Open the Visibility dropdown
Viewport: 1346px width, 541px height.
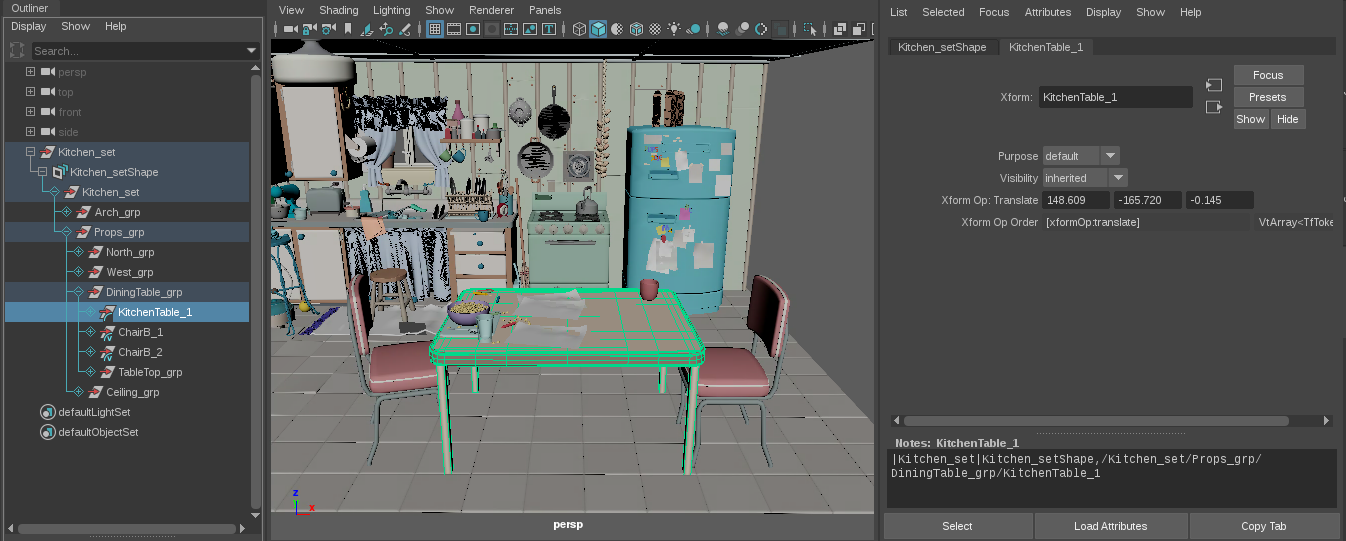[x=1085, y=178]
